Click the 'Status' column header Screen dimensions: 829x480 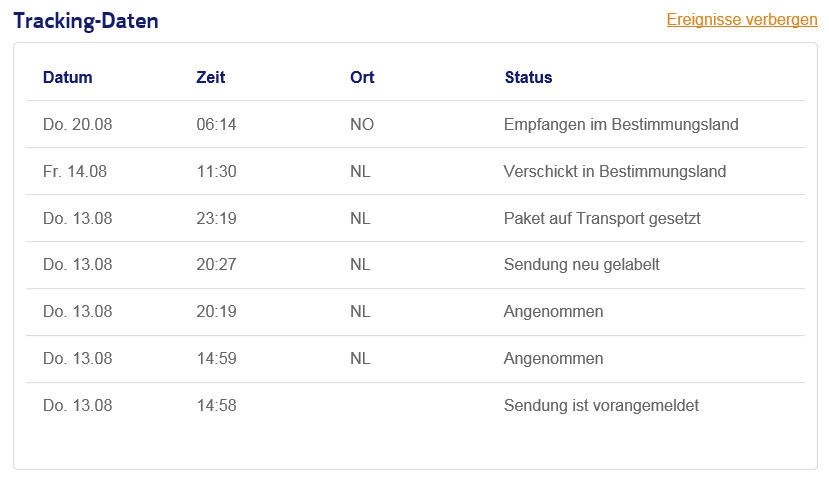[528, 77]
